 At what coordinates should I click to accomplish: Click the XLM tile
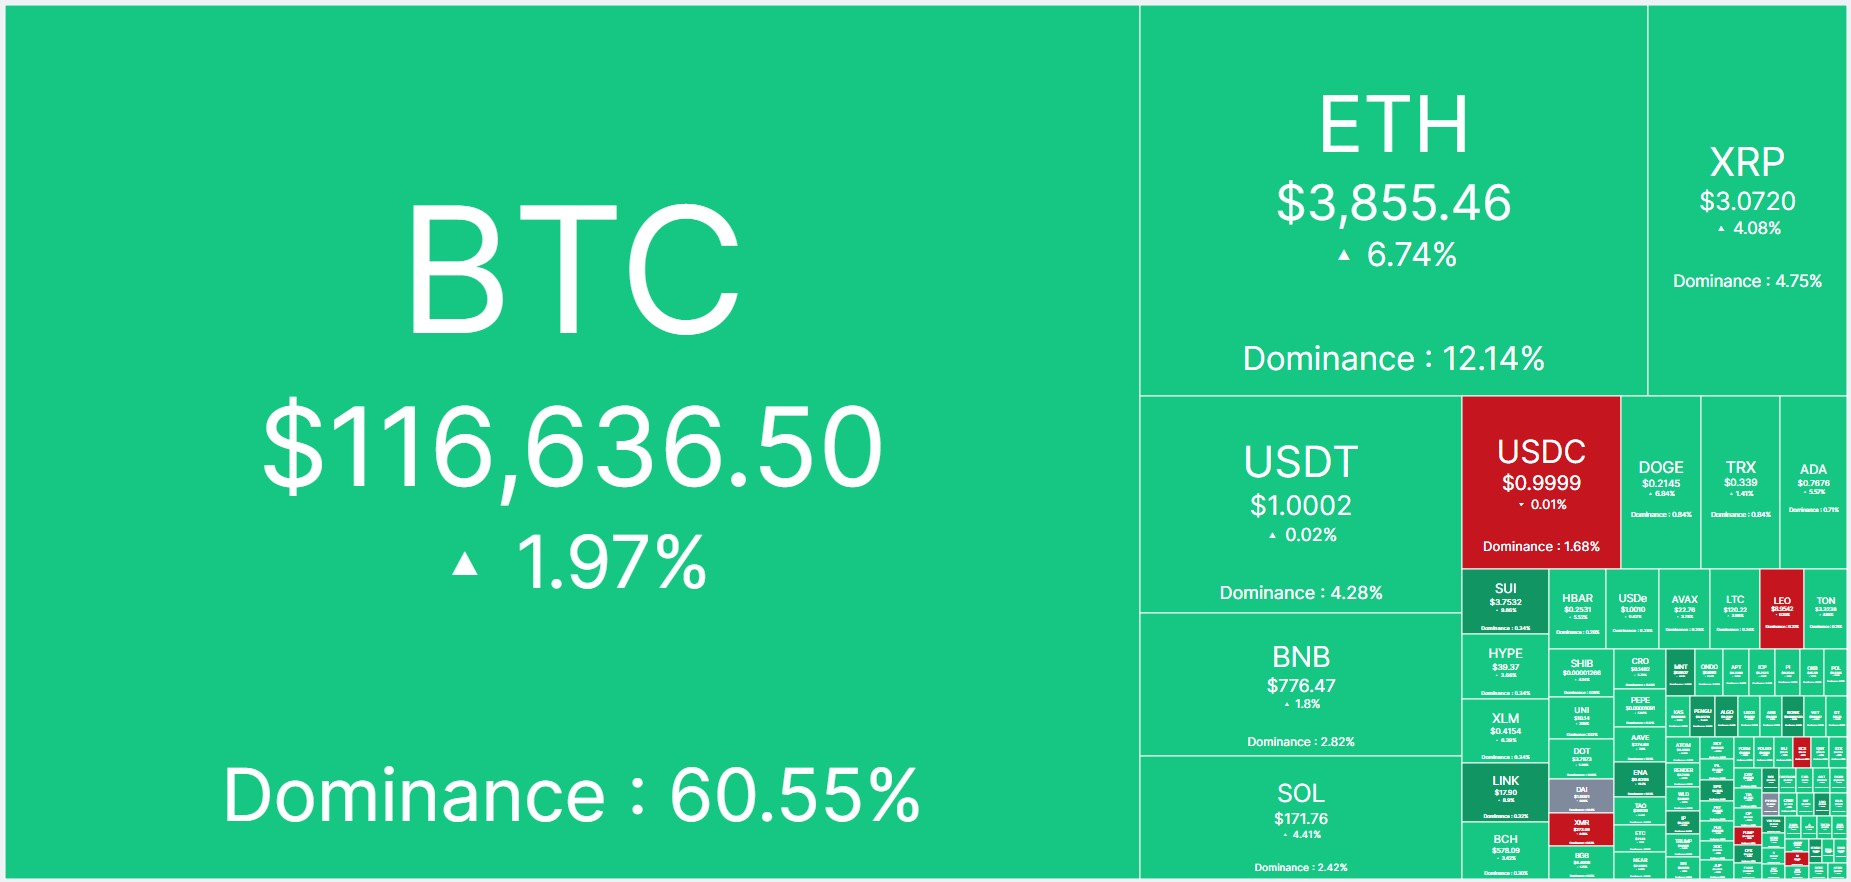point(1505,731)
